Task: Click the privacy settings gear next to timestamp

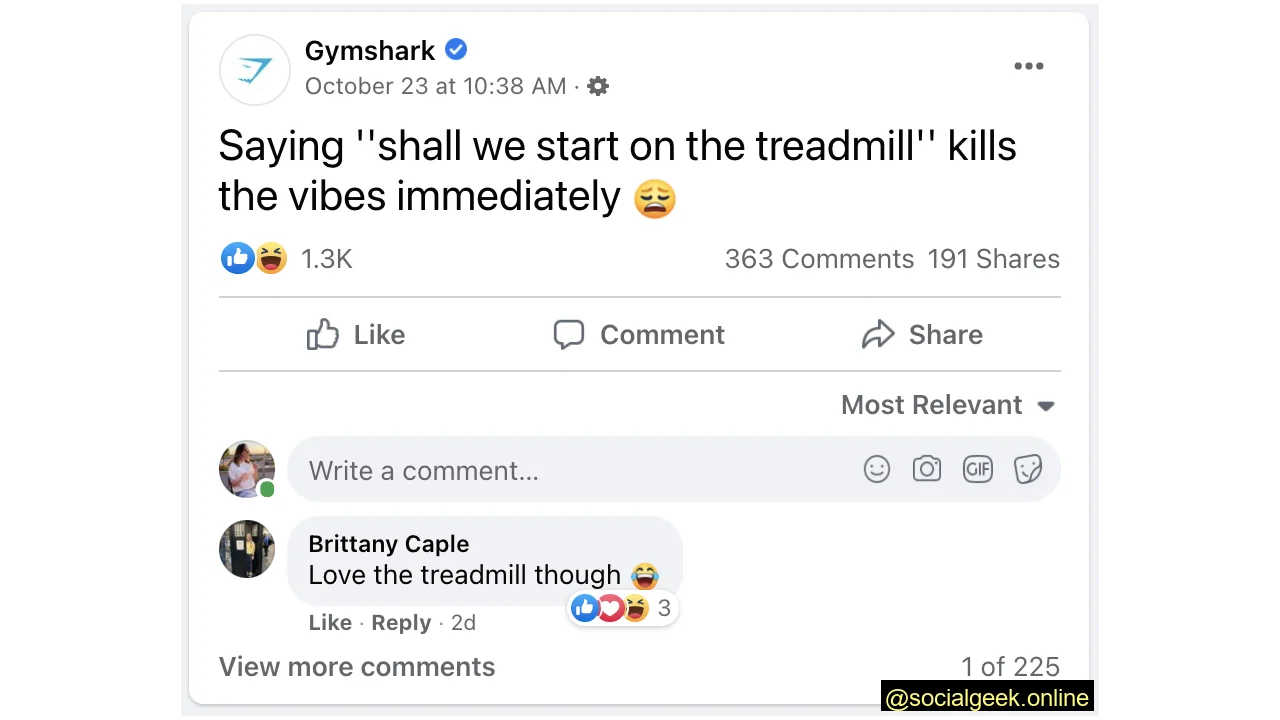Action: (597, 86)
